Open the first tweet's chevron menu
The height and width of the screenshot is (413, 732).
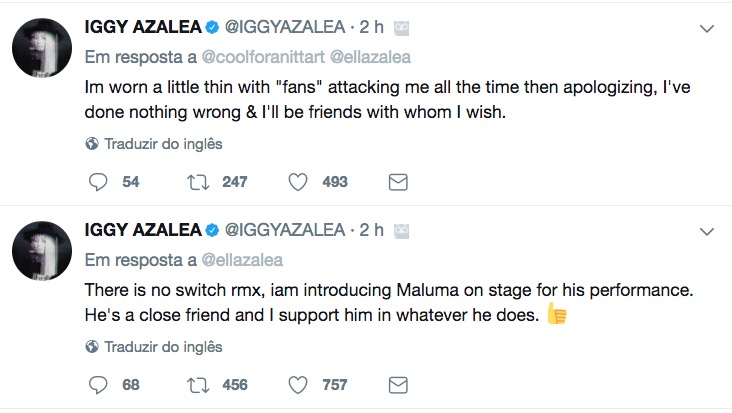coord(708,30)
